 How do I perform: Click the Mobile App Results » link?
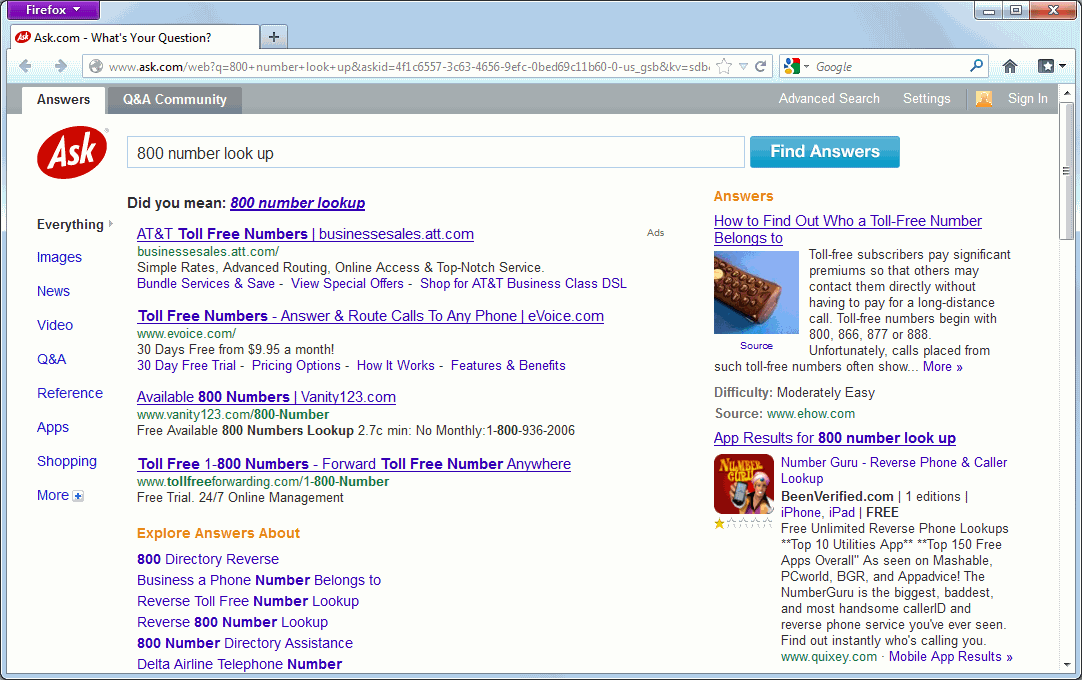coord(950,657)
